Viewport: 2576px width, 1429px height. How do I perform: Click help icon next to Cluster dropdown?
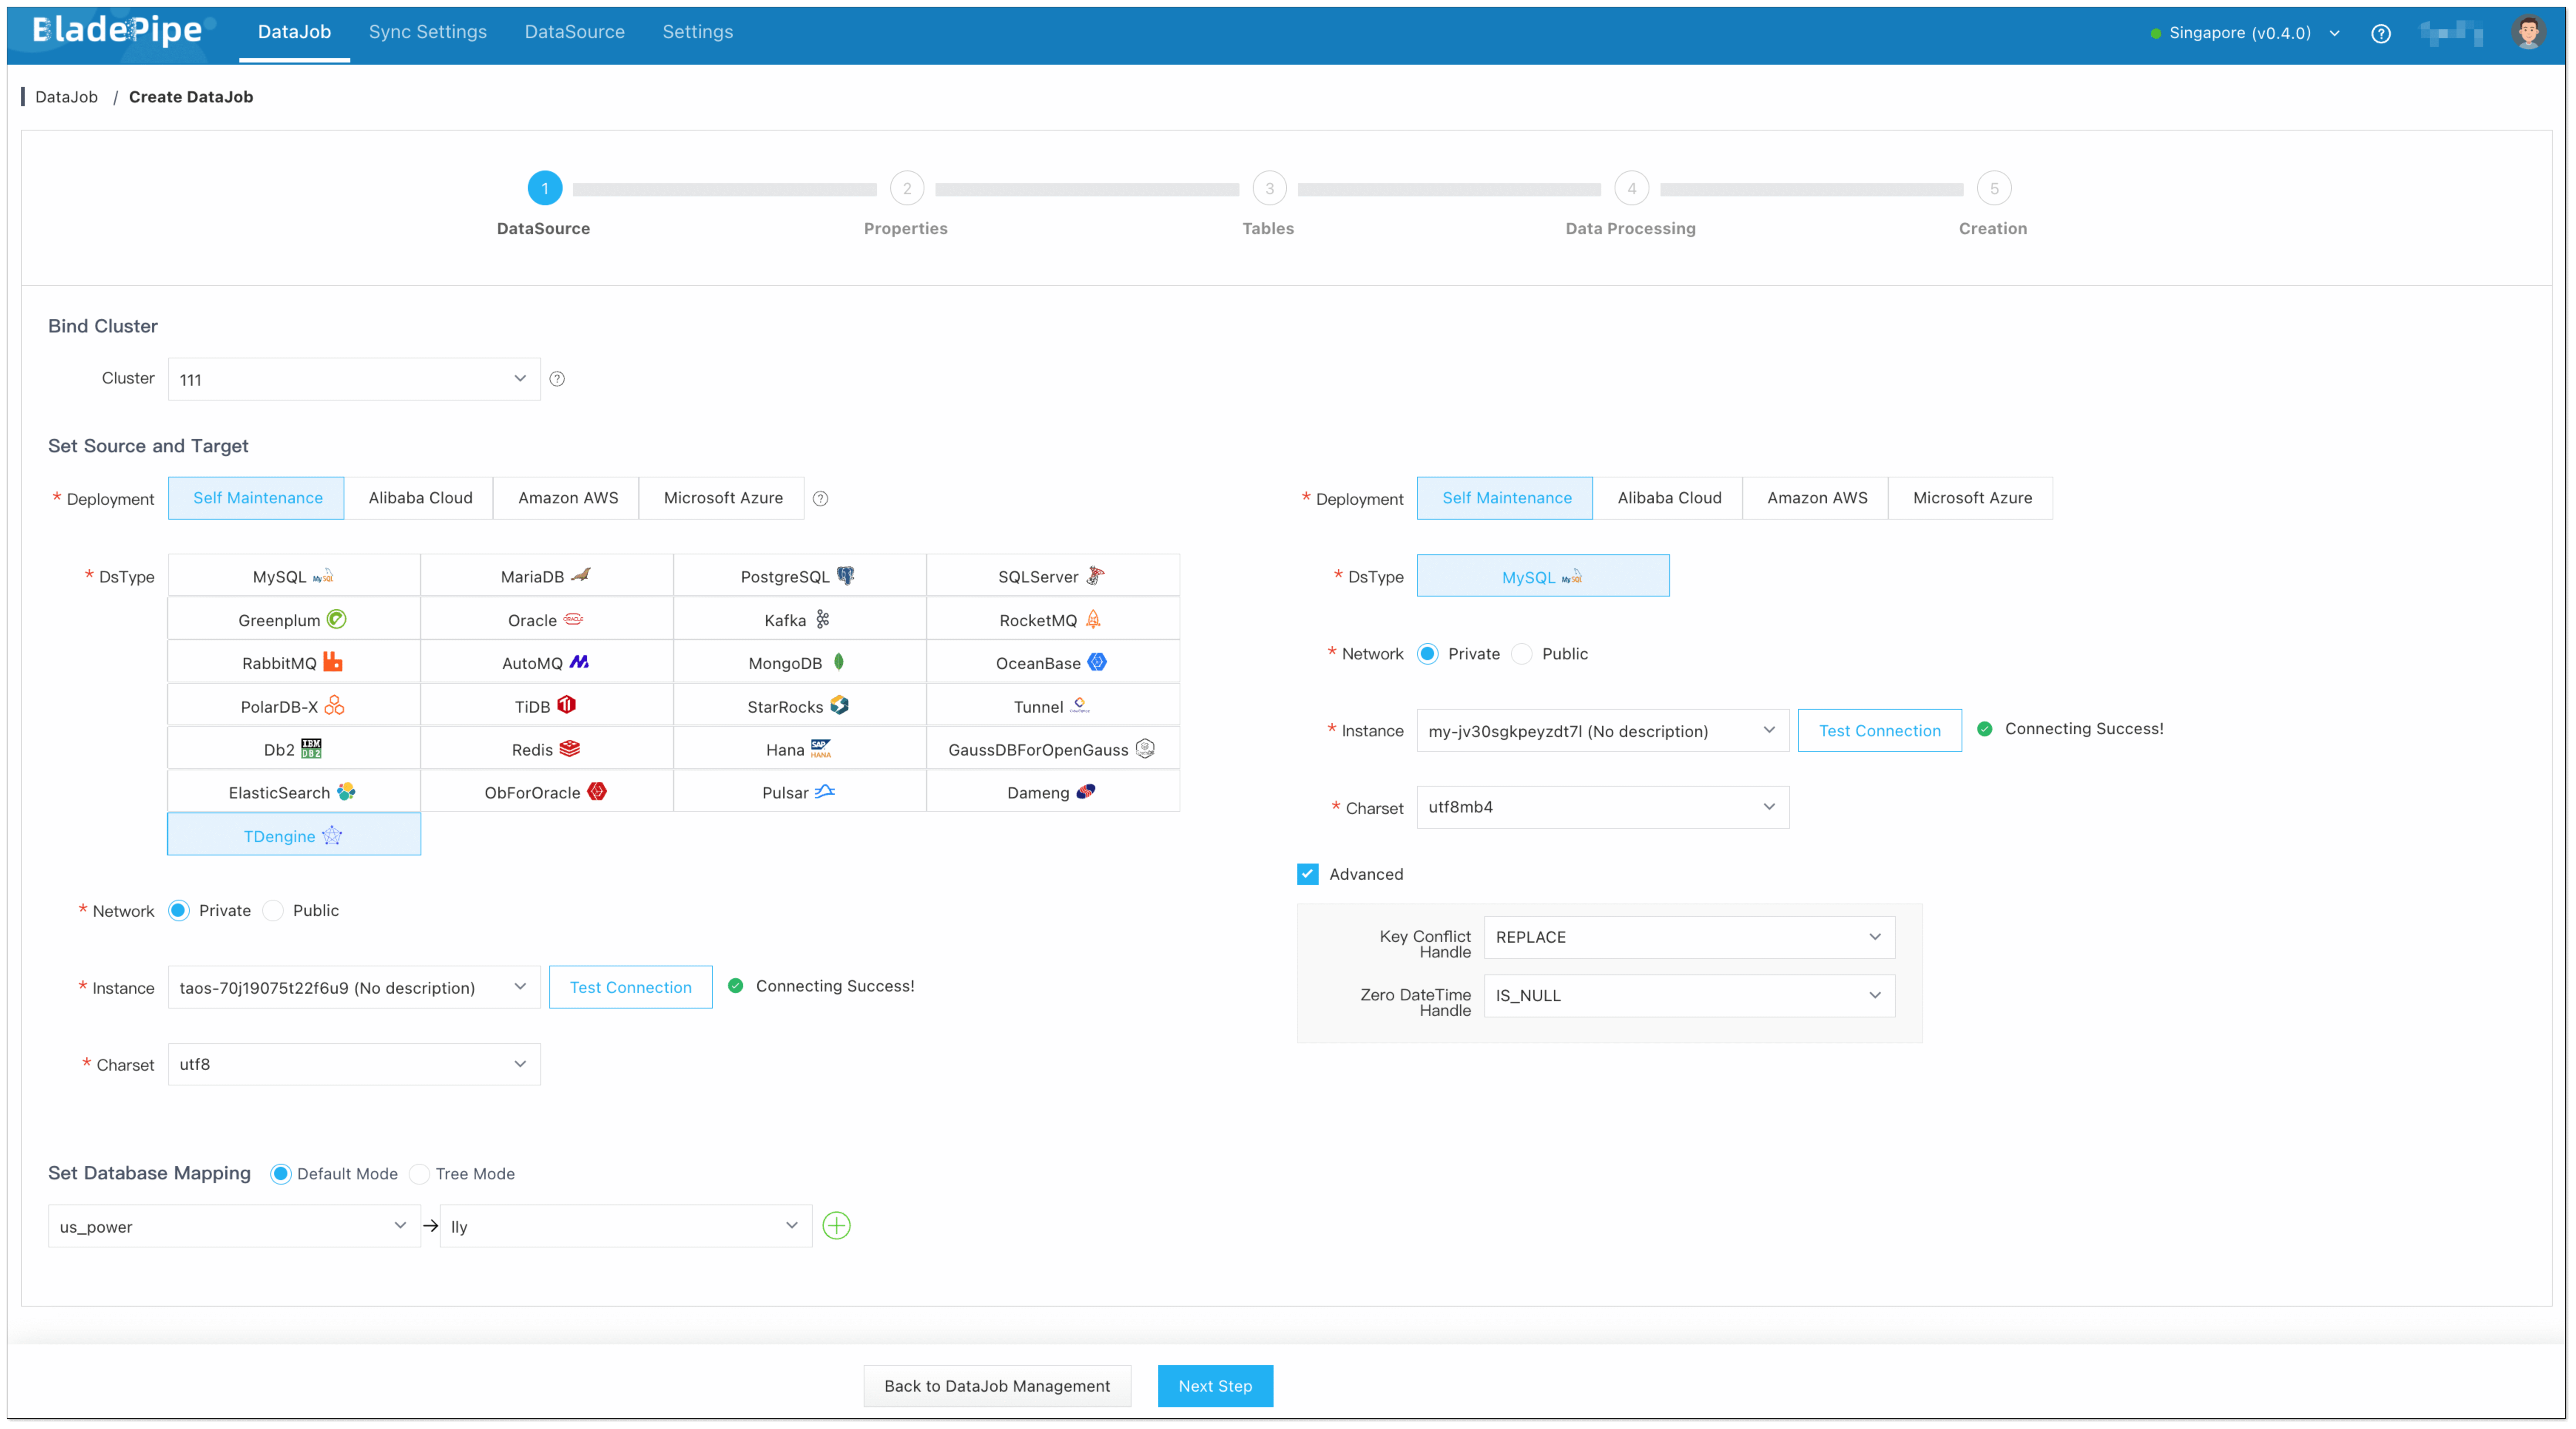click(x=557, y=379)
